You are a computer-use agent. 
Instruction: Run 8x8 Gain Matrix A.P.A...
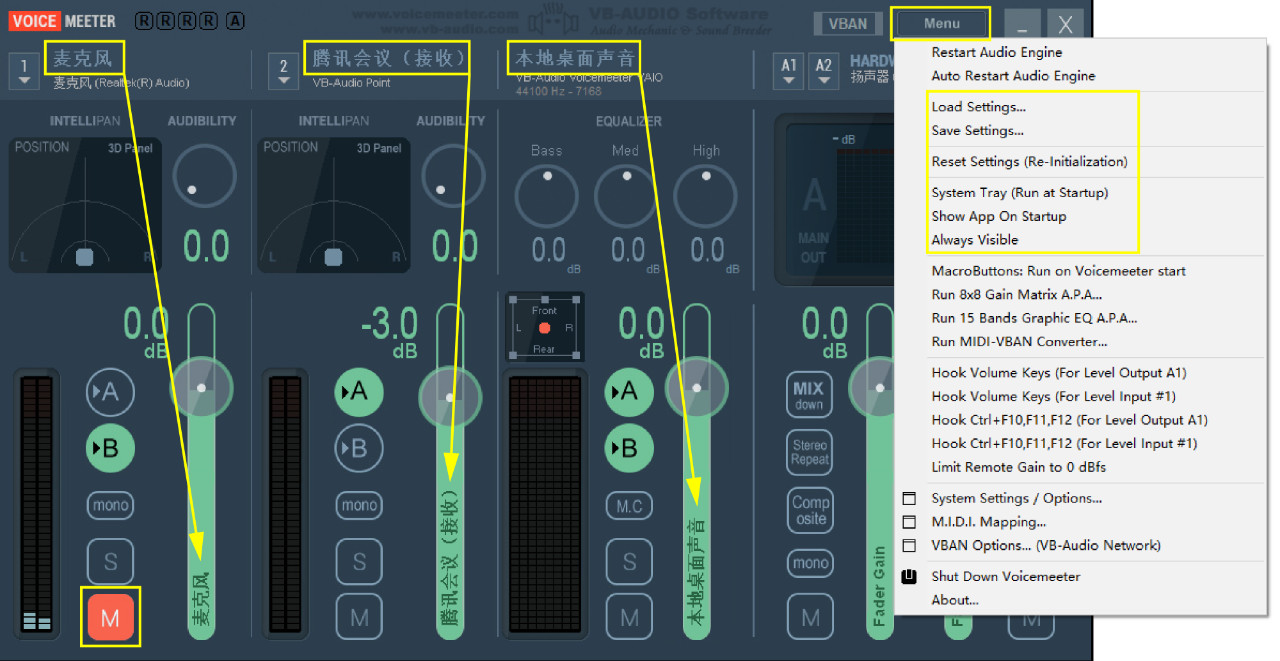(1017, 295)
